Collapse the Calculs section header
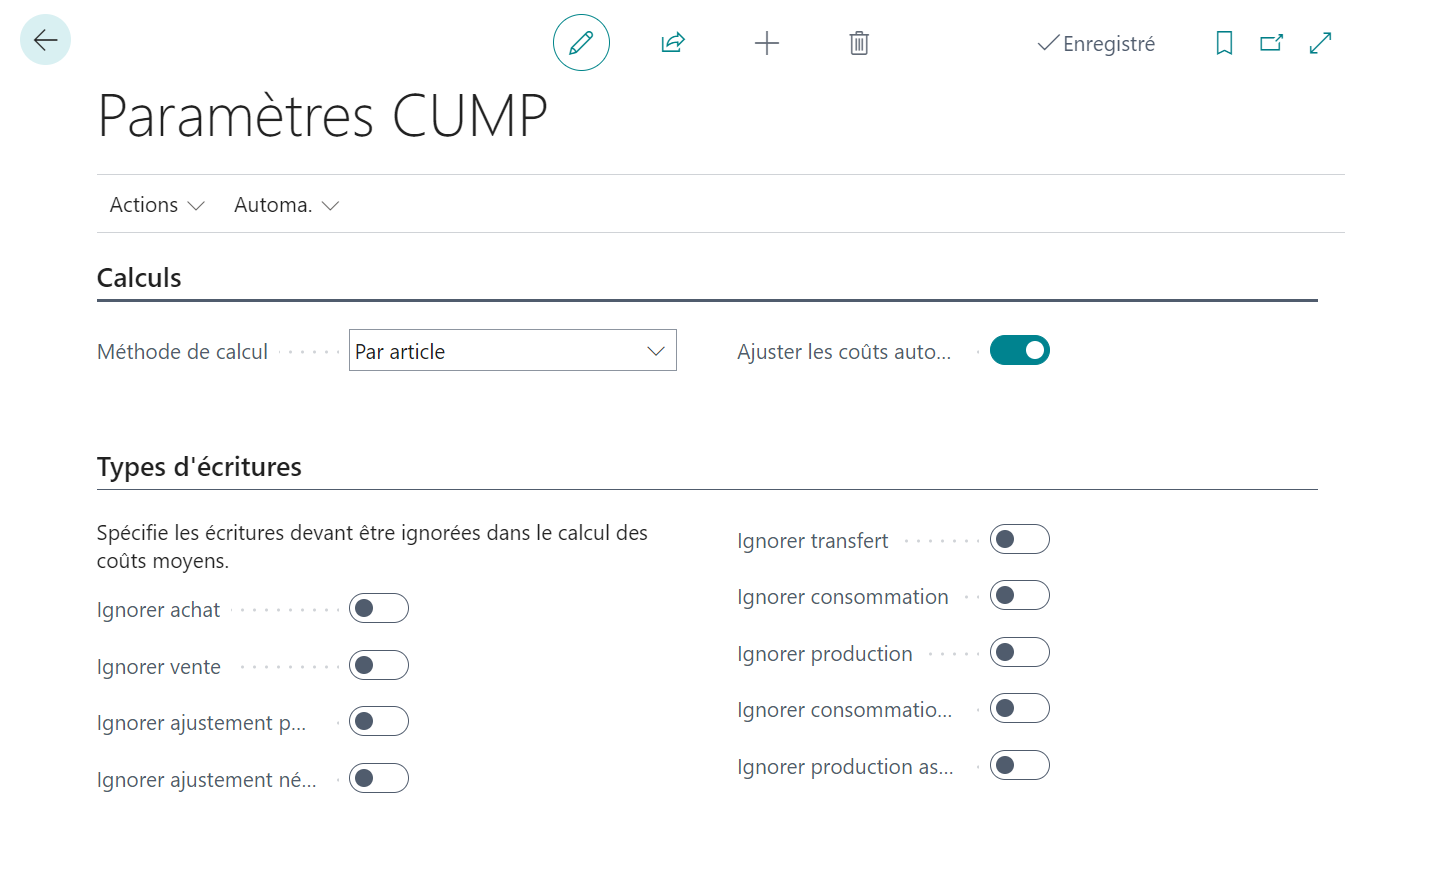The image size is (1440, 869). [139, 278]
